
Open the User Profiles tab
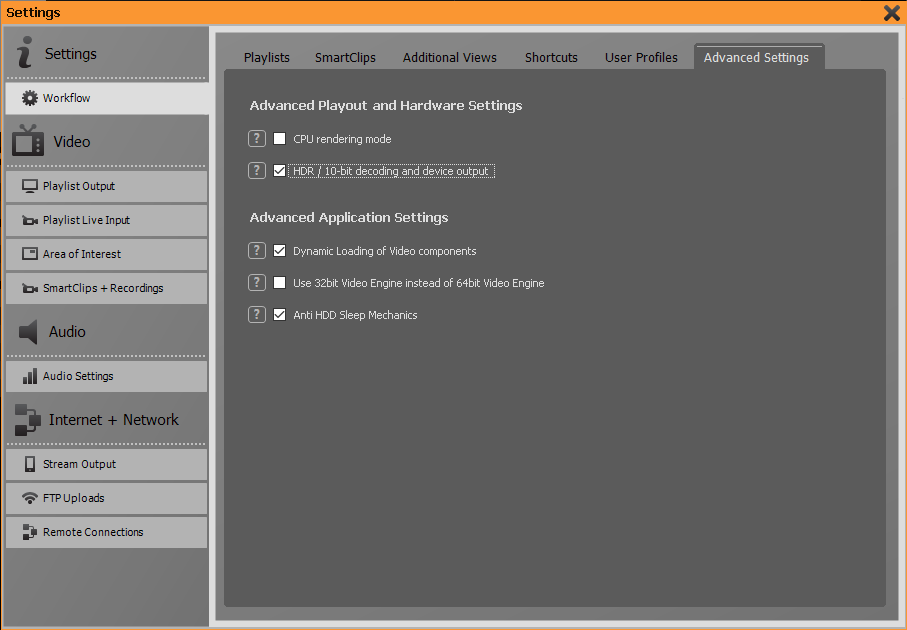point(641,57)
